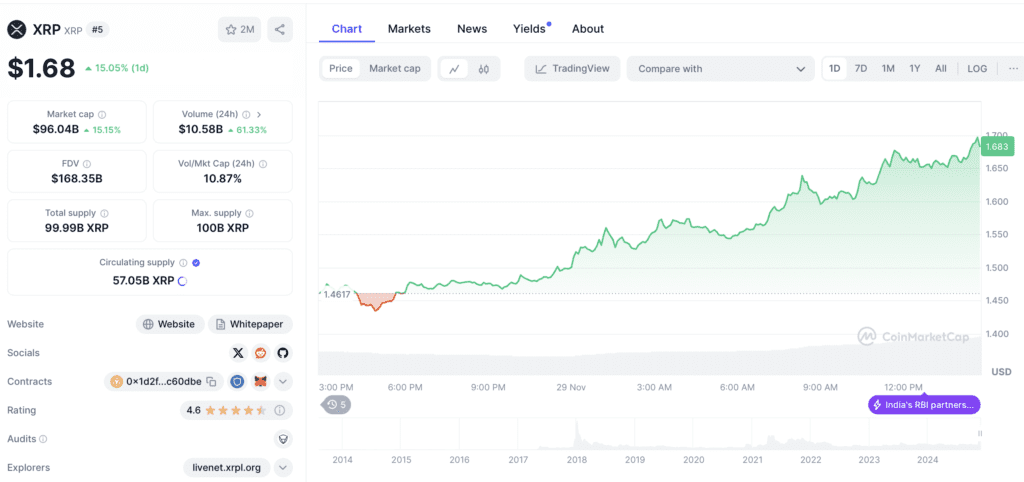Open the Reddit social icon
The height and width of the screenshot is (482, 1024).
(x=261, y=353)
